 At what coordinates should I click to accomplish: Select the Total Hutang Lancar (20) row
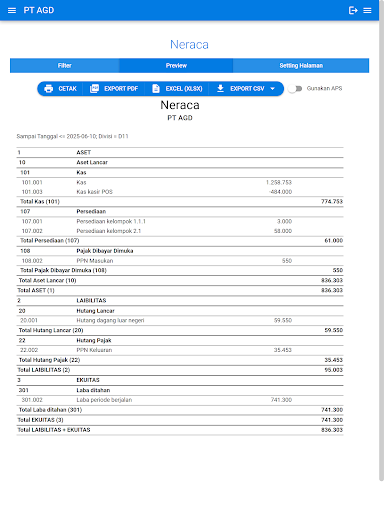point(180,330)
